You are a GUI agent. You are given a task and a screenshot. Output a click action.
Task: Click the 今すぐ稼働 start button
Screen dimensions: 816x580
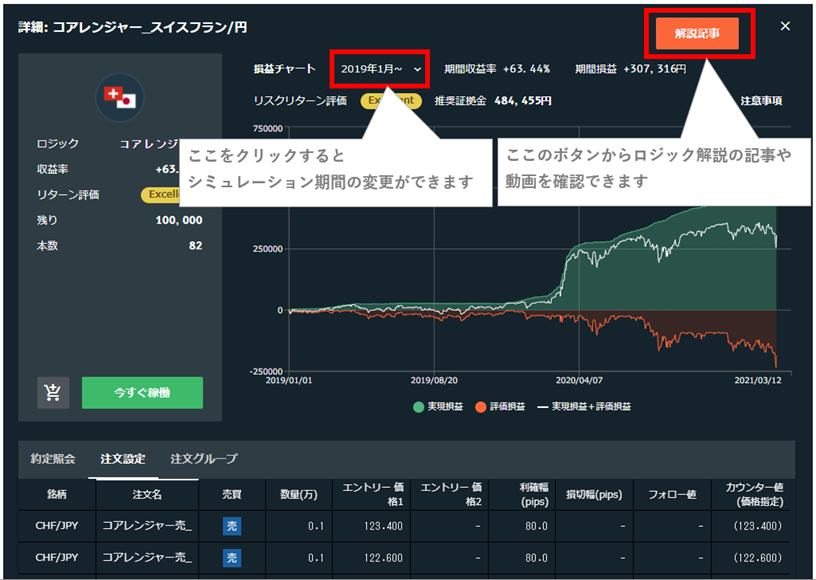click(142, 392)
